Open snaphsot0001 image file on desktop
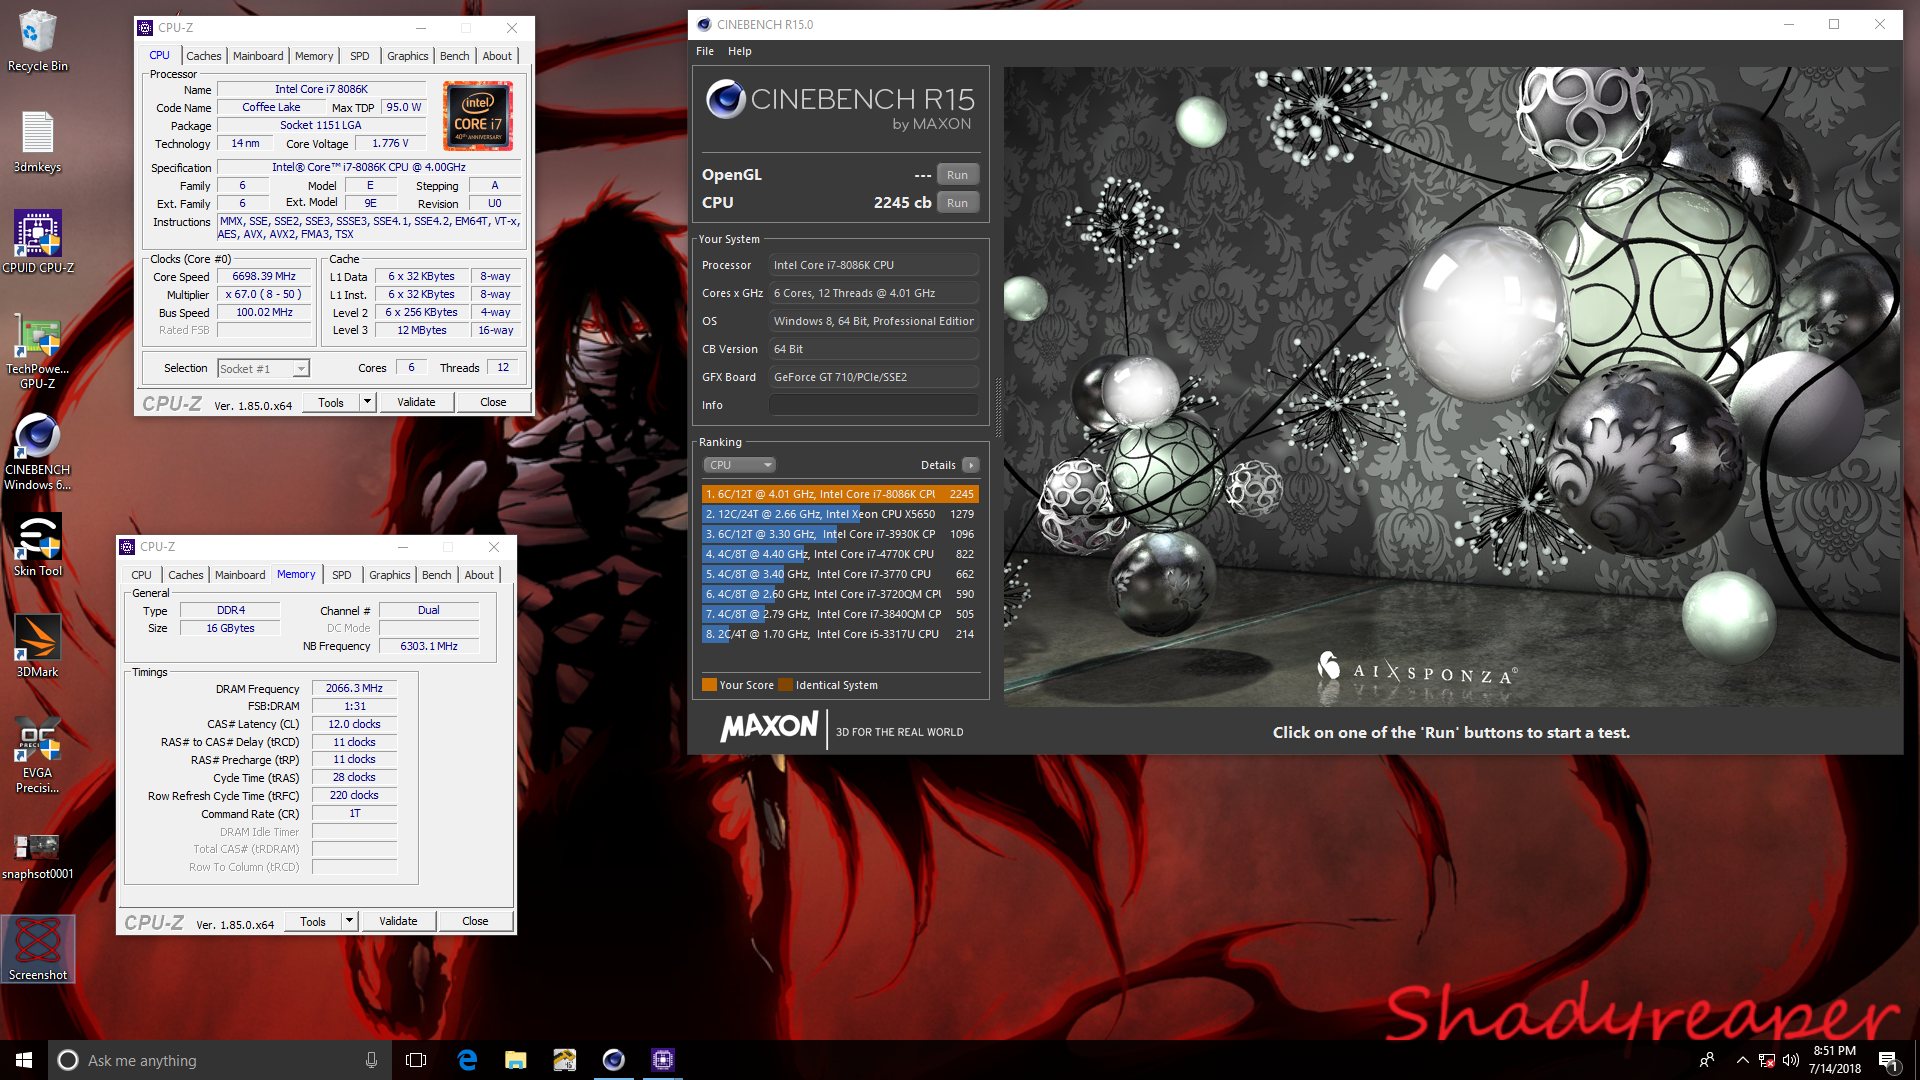 pyautogui.click(x=37, y=855)
